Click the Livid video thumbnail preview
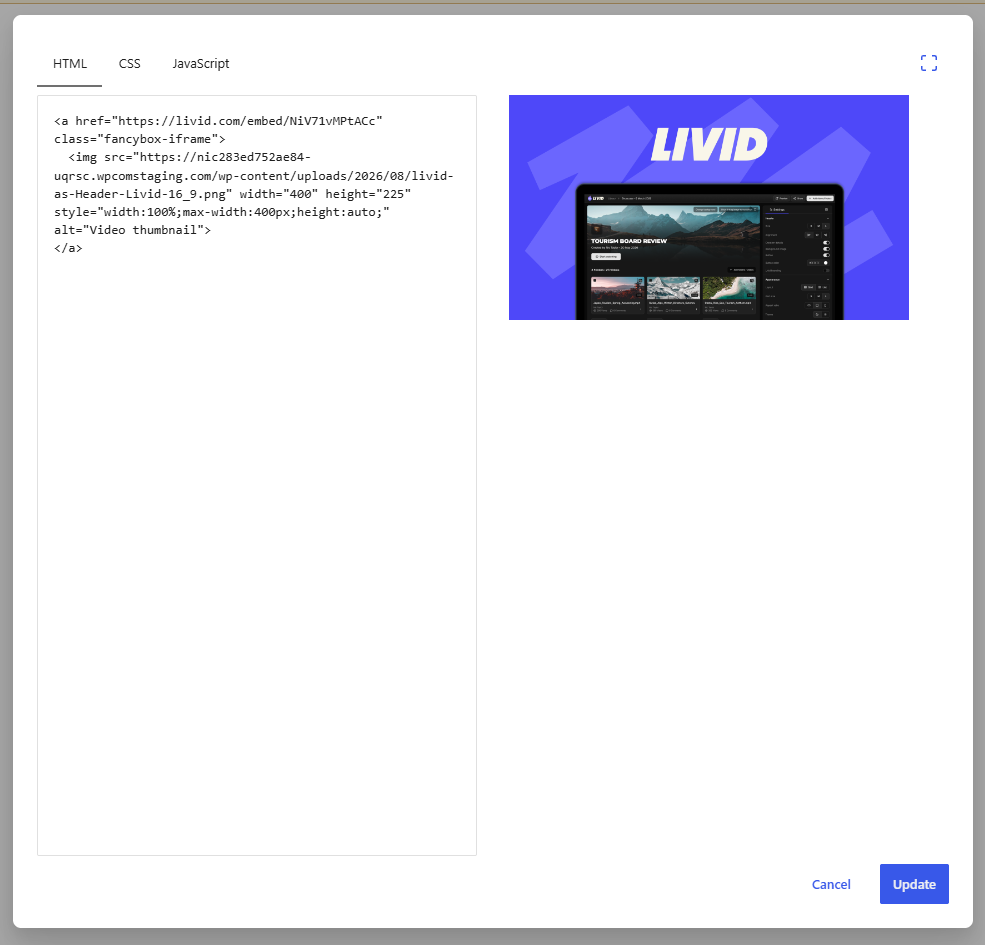 tap(709, 207)
